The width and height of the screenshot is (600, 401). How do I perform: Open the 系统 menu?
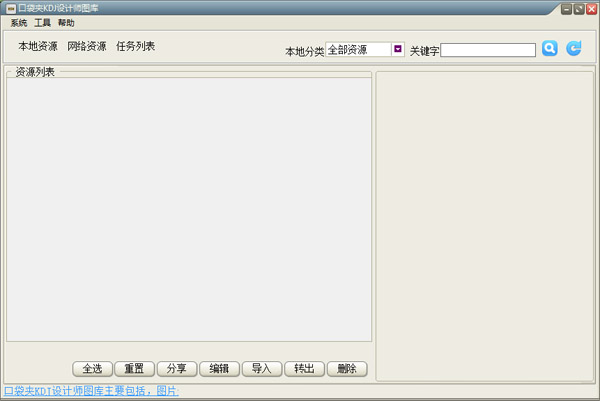coord(19,23)
